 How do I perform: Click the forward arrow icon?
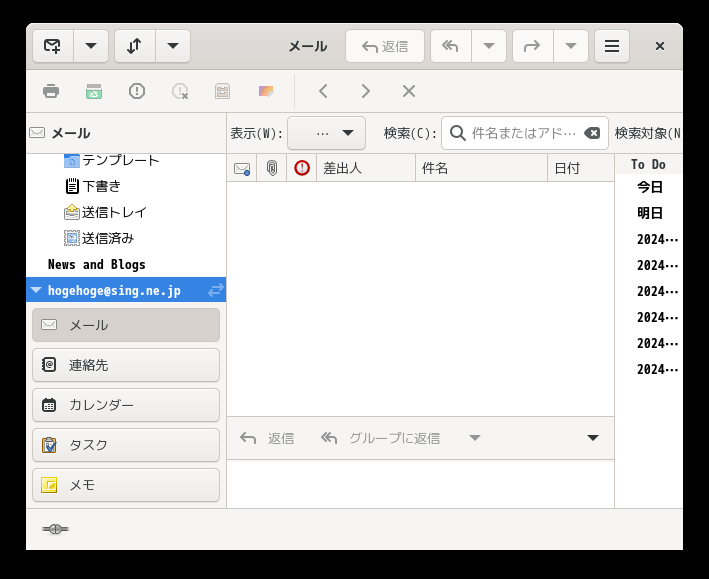pos(533,46)
